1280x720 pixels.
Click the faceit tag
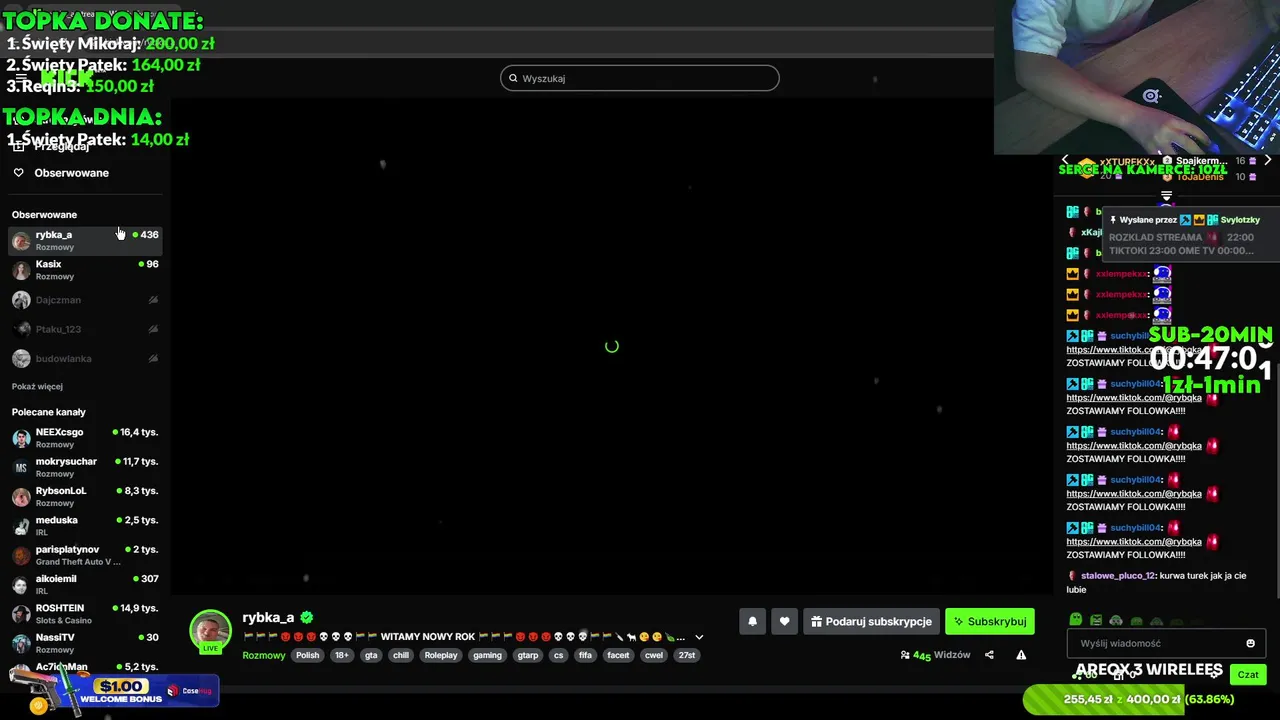tap(618, 655)
